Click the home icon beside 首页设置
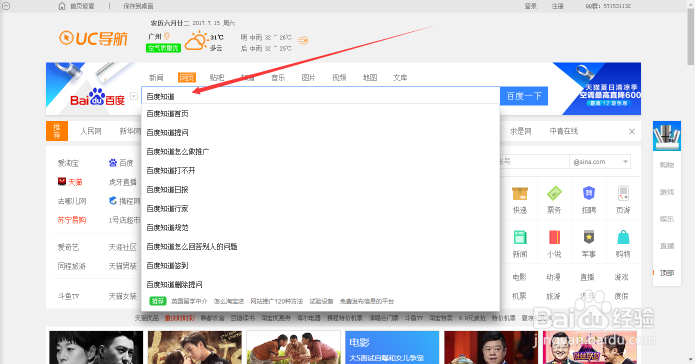The image size is (695, 364). click(x=62, y=6)
